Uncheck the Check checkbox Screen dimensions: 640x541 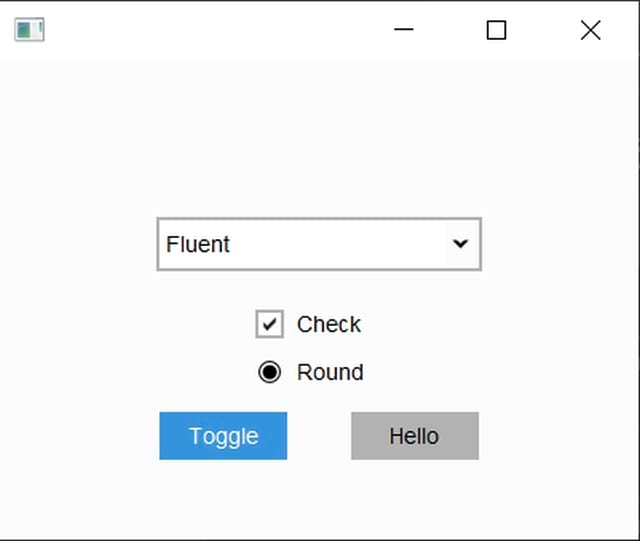pyautogui.click(x=269, y=324)
